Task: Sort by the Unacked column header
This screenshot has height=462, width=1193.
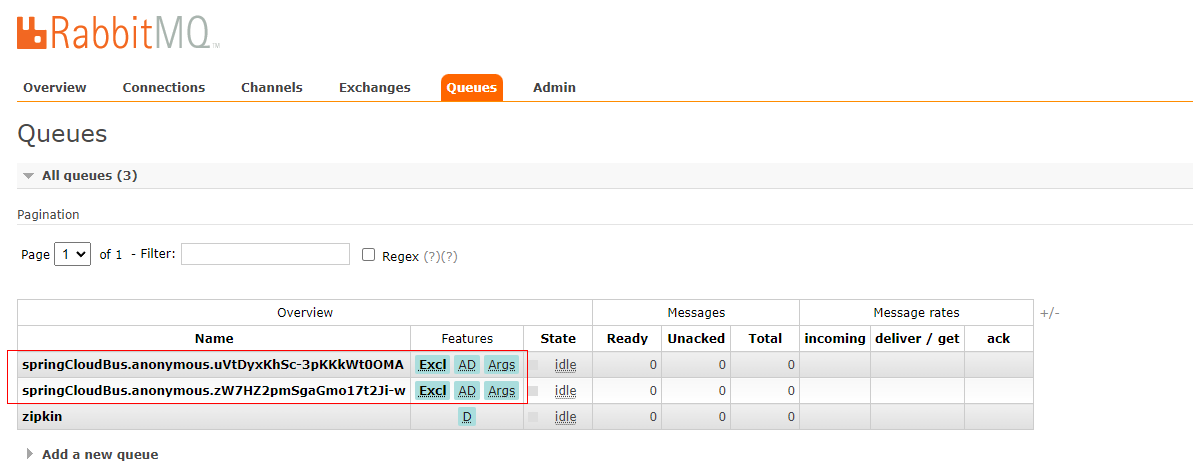Action: pos(696,339)
